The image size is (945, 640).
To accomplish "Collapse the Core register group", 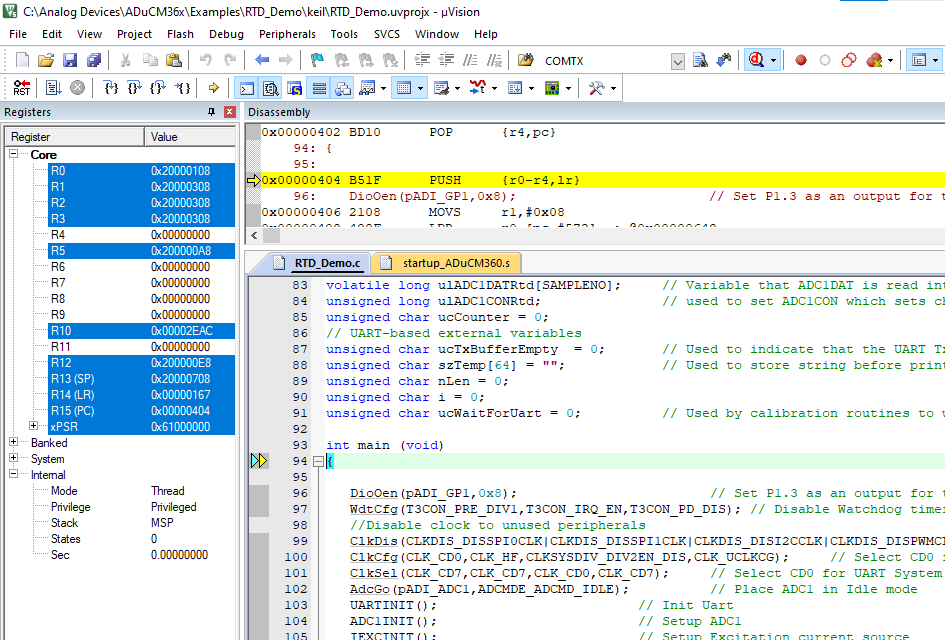I will pos(13,154).
